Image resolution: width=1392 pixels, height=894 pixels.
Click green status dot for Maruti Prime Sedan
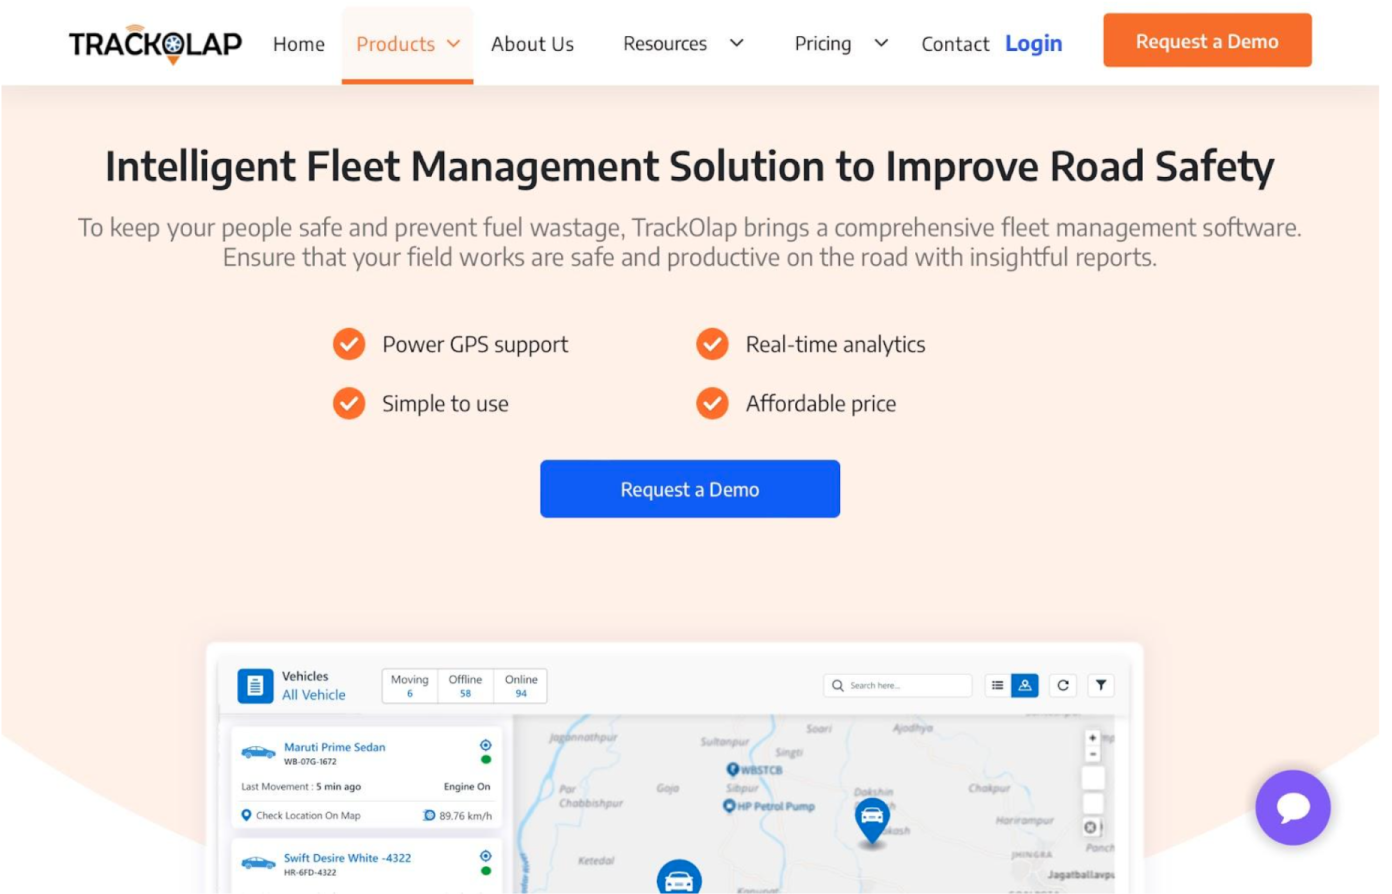(x=486, y=760)
